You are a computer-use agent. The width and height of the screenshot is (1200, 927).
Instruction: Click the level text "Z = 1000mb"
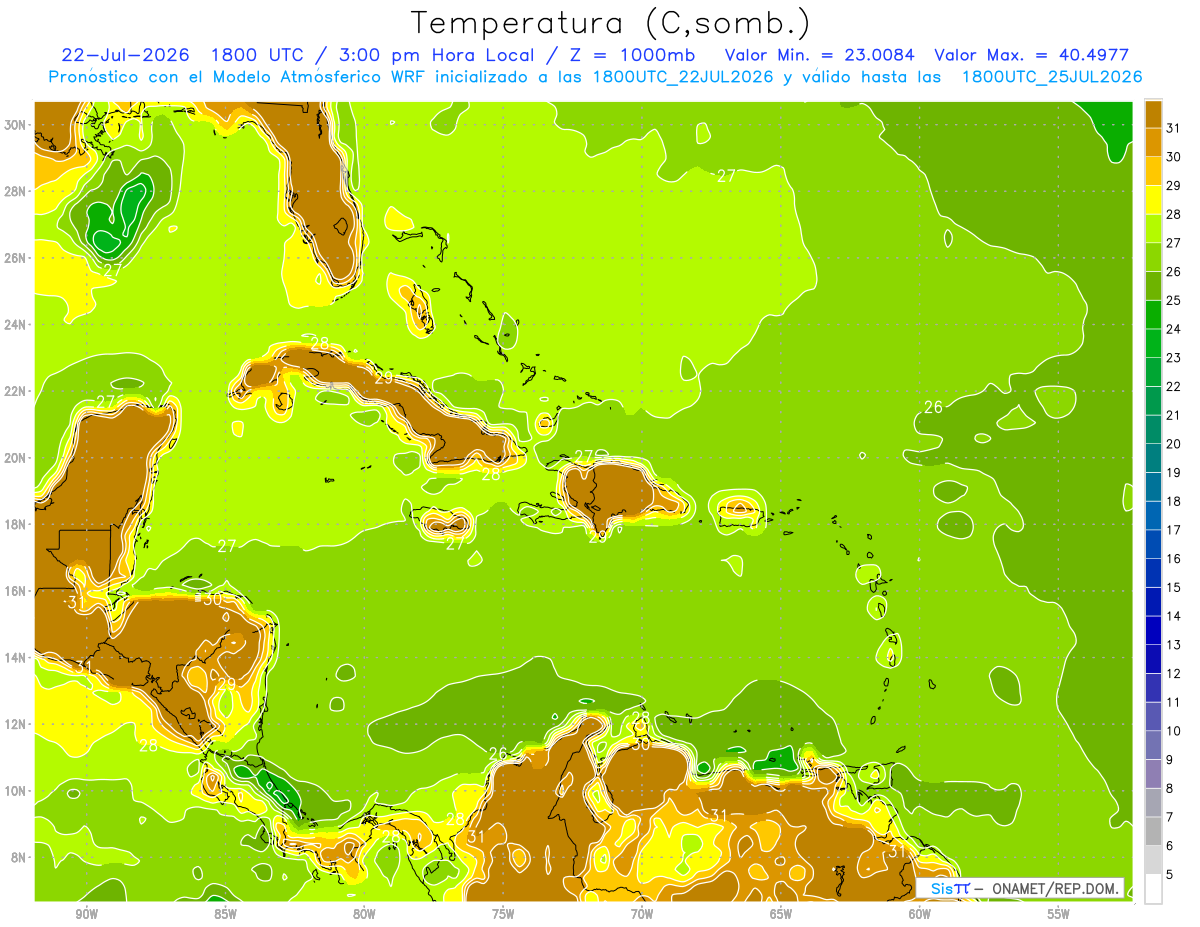pos(636,55)
